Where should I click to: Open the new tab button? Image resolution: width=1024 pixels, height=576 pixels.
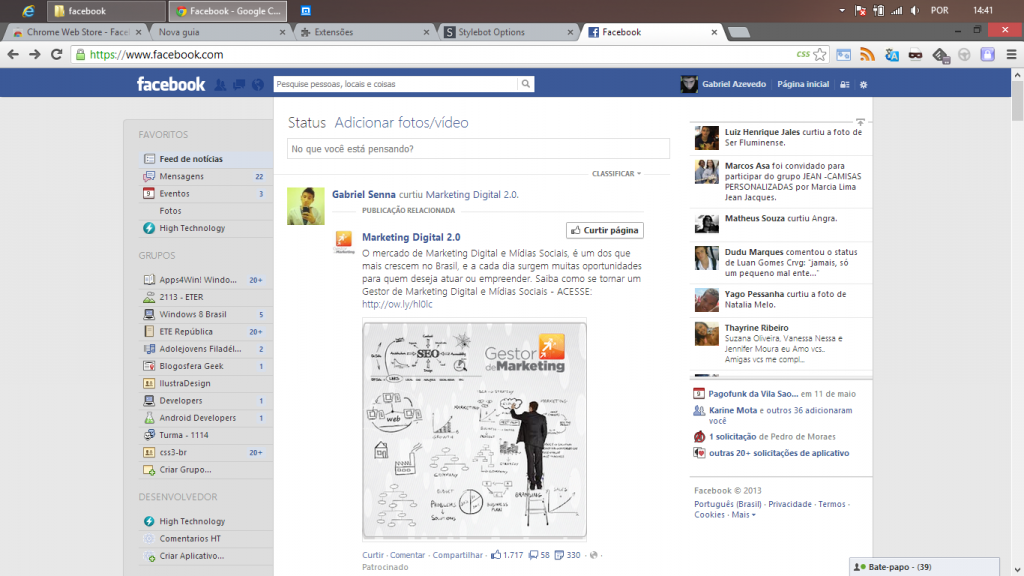tap(739, 32)
